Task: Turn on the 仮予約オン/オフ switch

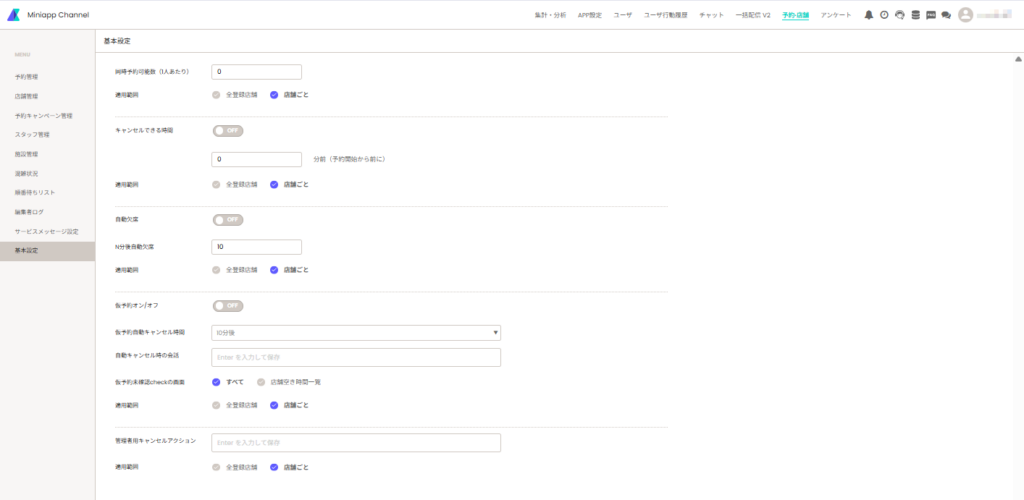Action: [227, 306]
